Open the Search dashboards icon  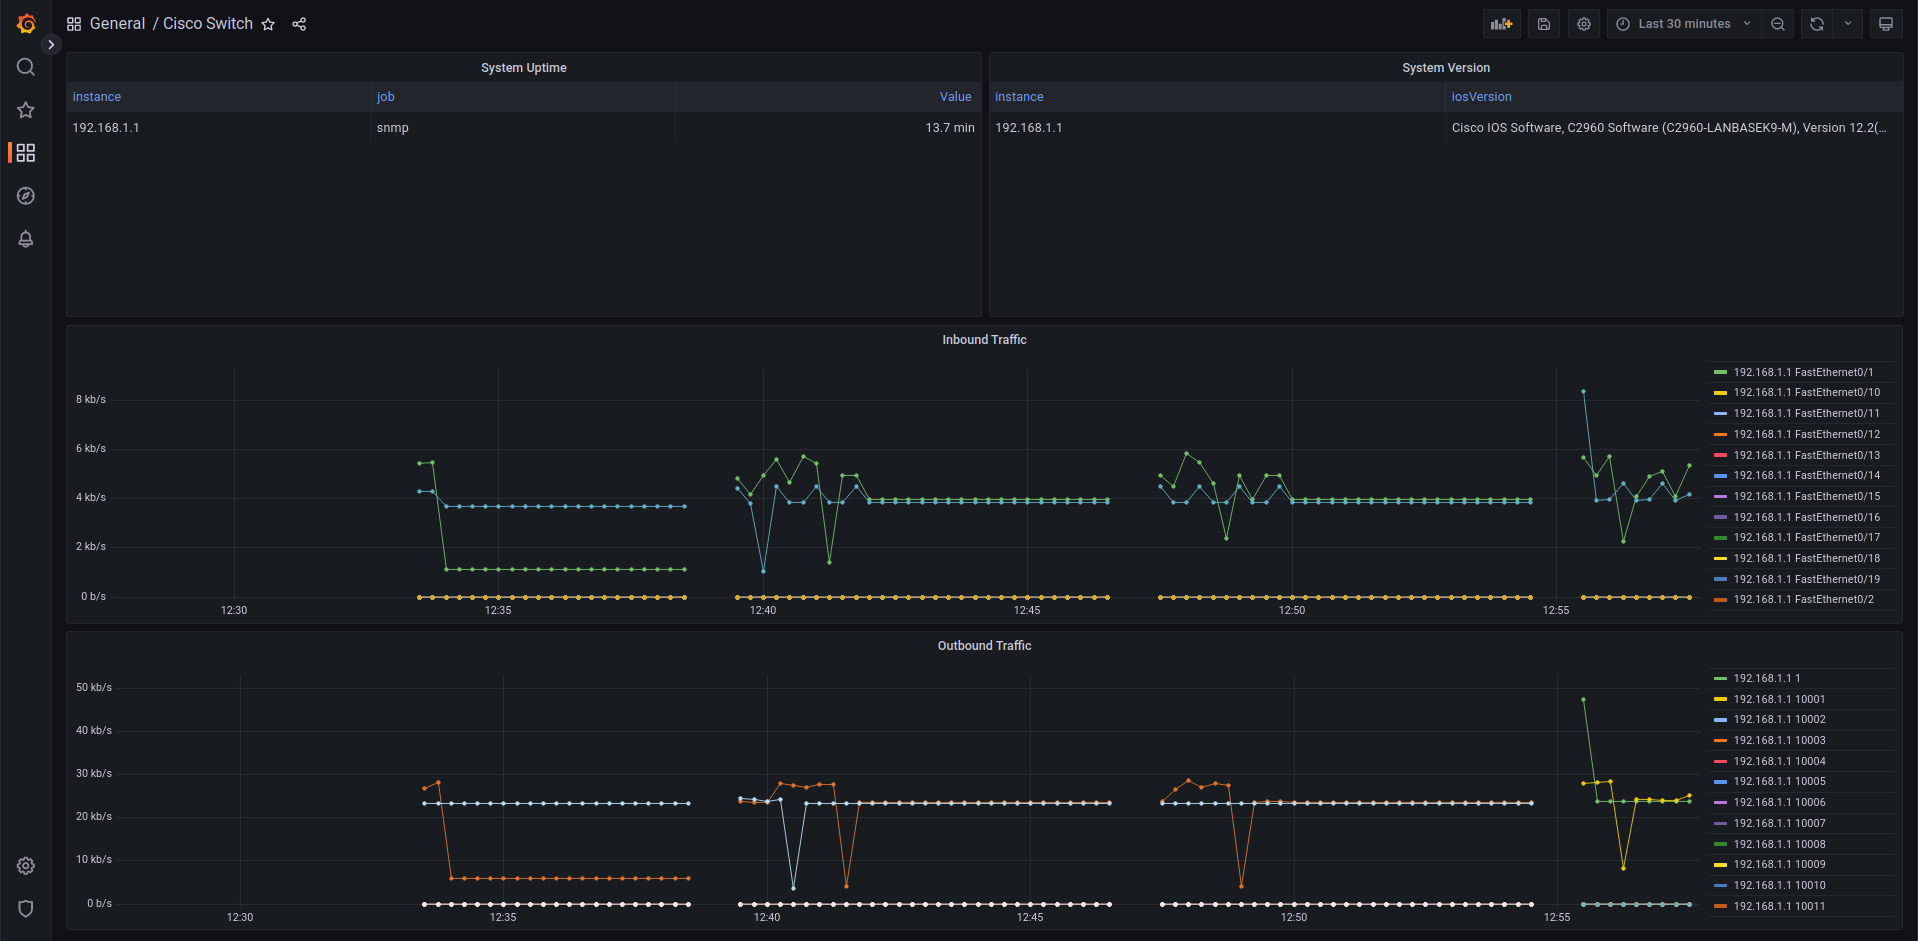click(26, 67)
